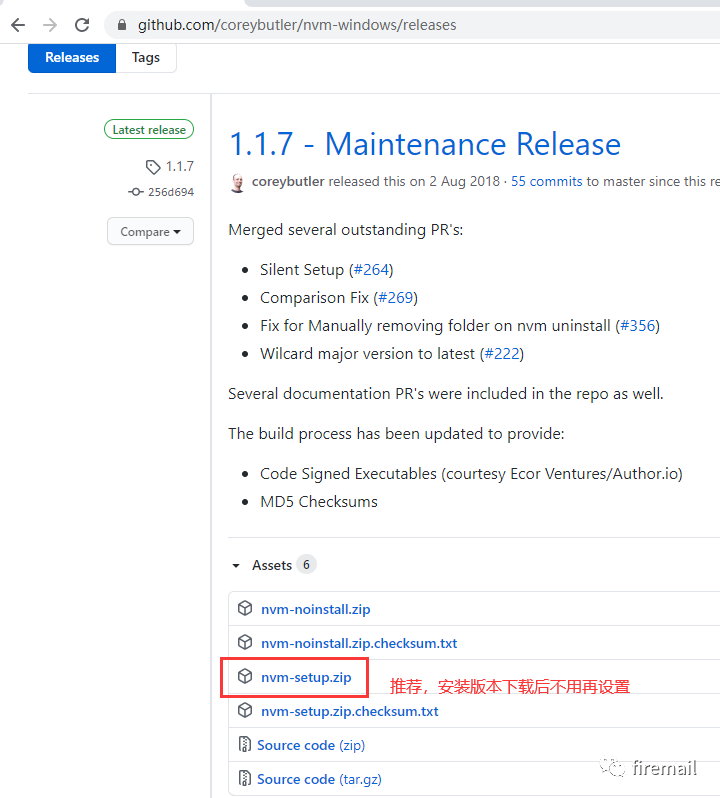
Task: Click the Assets heading label
Action: (272, 565)
